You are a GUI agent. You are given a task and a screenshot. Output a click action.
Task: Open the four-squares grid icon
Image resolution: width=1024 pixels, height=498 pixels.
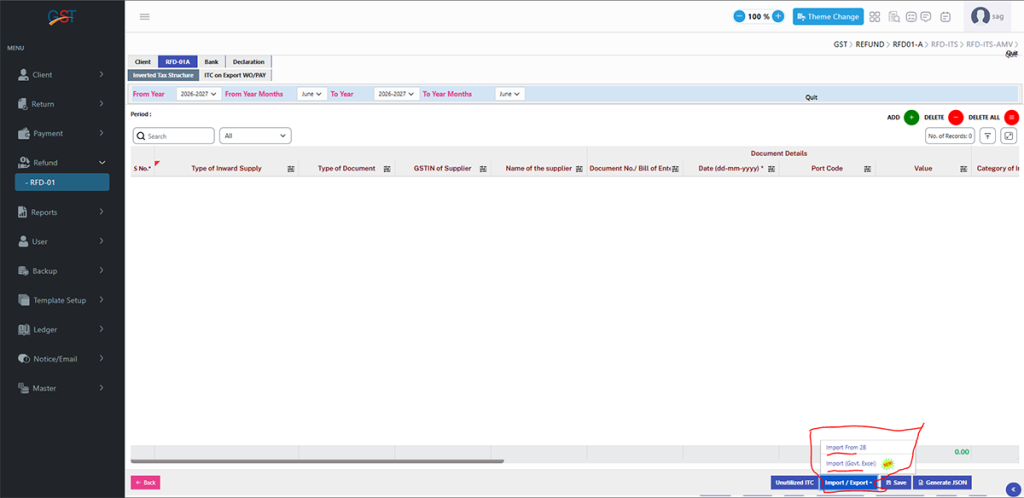[x=875, y=17]
